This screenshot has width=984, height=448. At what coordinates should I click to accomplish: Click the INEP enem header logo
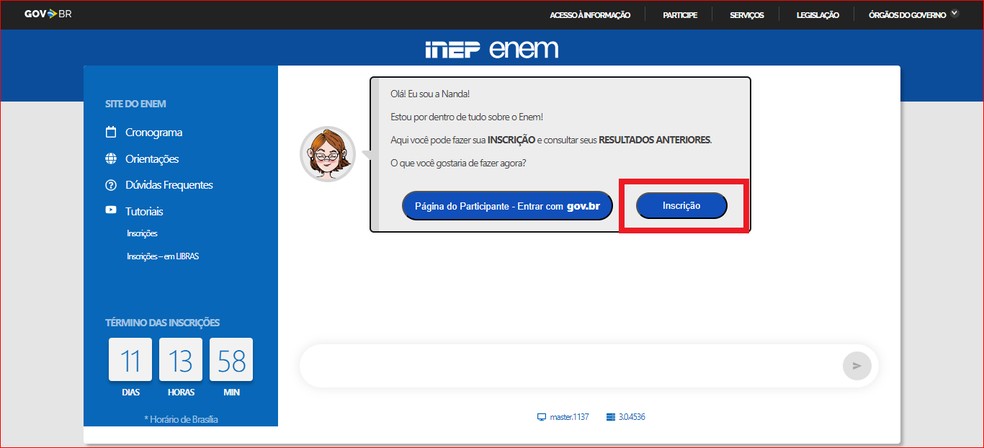491,49
